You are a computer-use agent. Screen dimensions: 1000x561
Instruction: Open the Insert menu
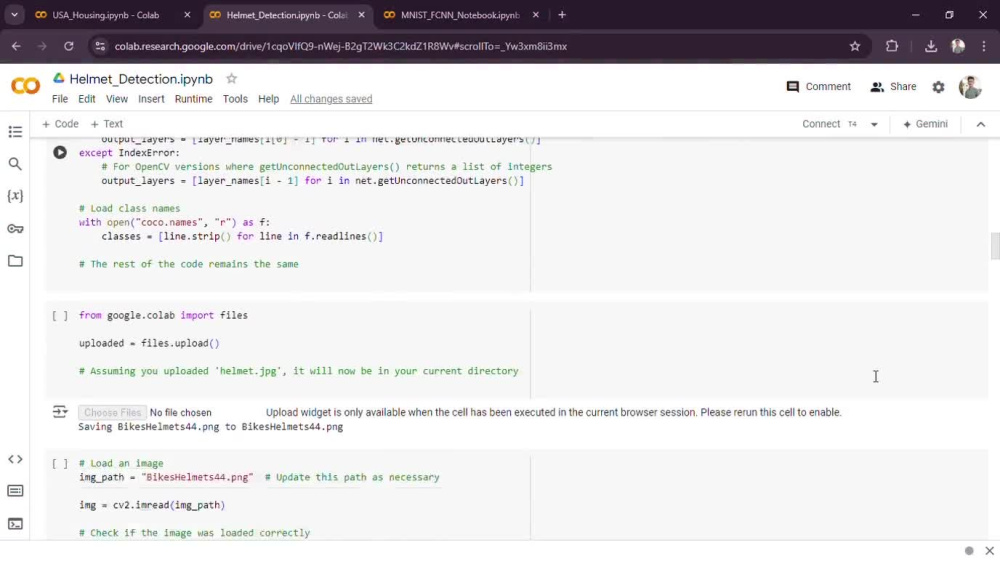coord(151,99)
